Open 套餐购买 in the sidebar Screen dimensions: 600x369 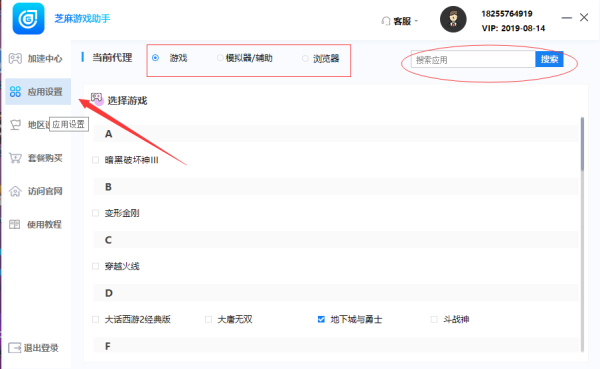38,158
